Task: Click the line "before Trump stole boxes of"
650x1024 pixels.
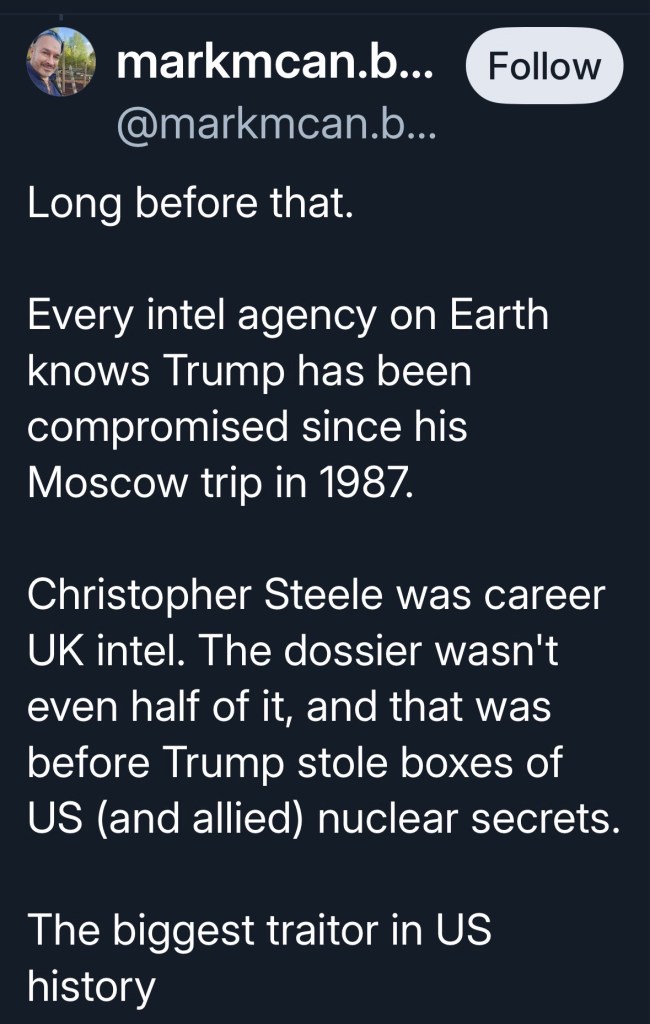Action: (x=295, y=762)
